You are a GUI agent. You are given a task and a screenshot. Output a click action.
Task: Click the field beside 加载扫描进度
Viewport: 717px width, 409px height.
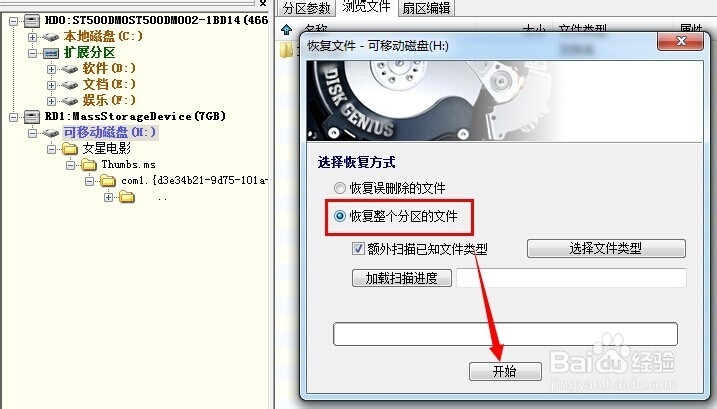coord(572,278)
